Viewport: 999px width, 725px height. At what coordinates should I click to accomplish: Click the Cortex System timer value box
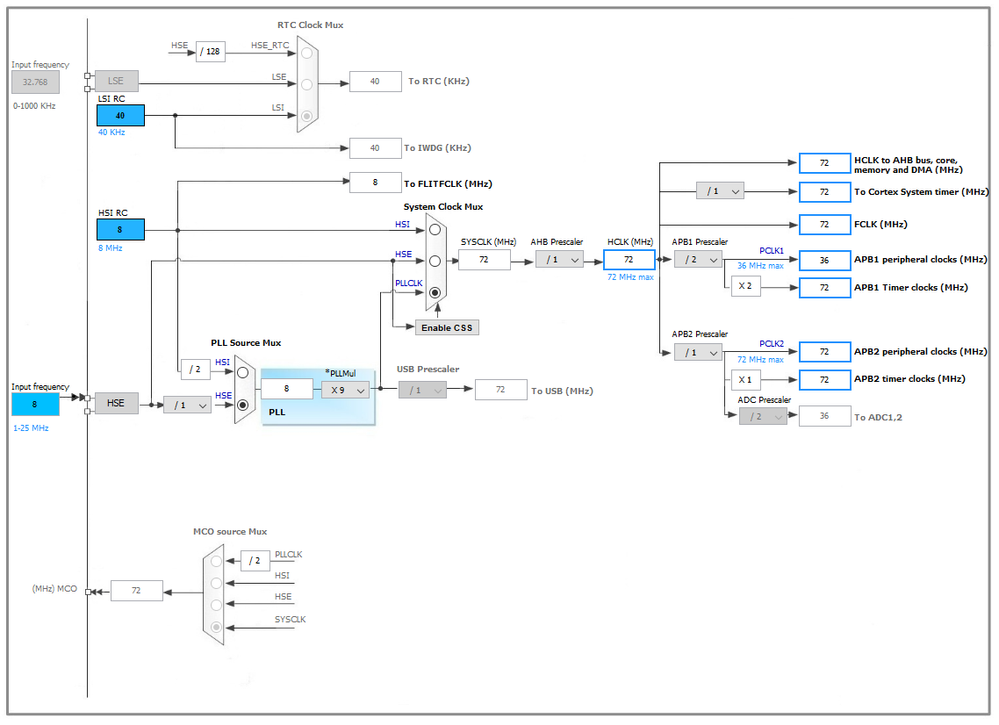825,192
